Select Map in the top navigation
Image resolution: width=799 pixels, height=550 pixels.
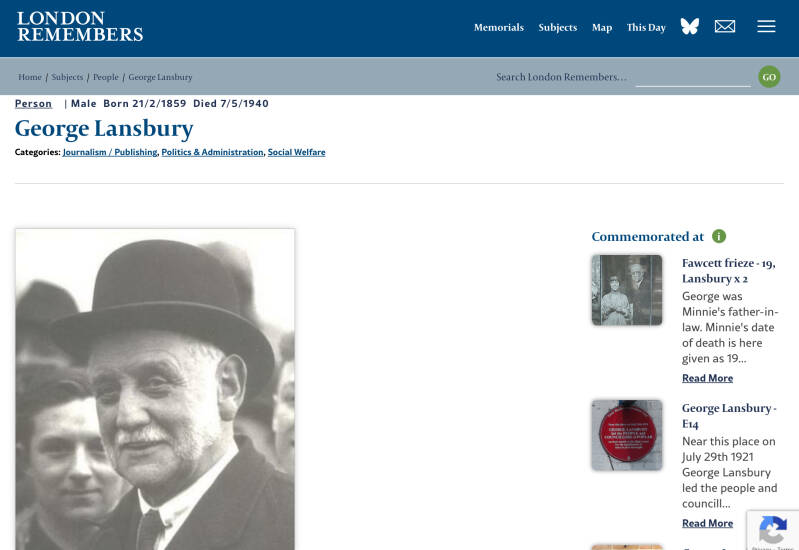click(x=602, y=28)
